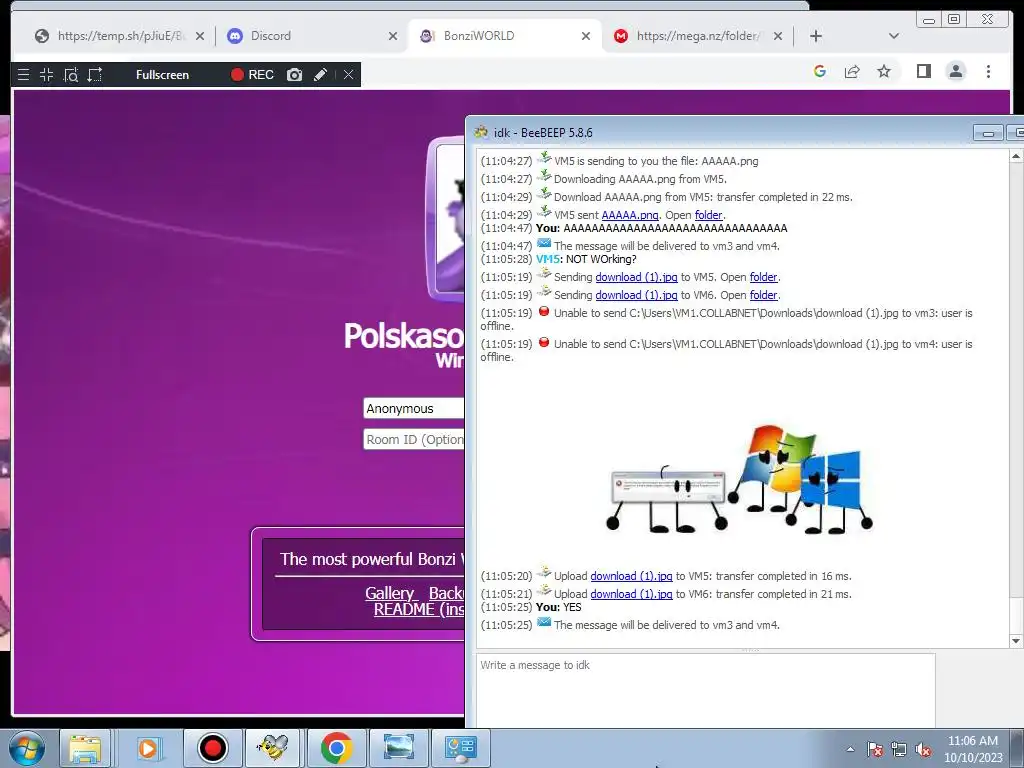This screenshot has width=1024, height=768.
Task: Click download (1).jpg in Upload to VM6 line
Action: click(x=631, y=594)
